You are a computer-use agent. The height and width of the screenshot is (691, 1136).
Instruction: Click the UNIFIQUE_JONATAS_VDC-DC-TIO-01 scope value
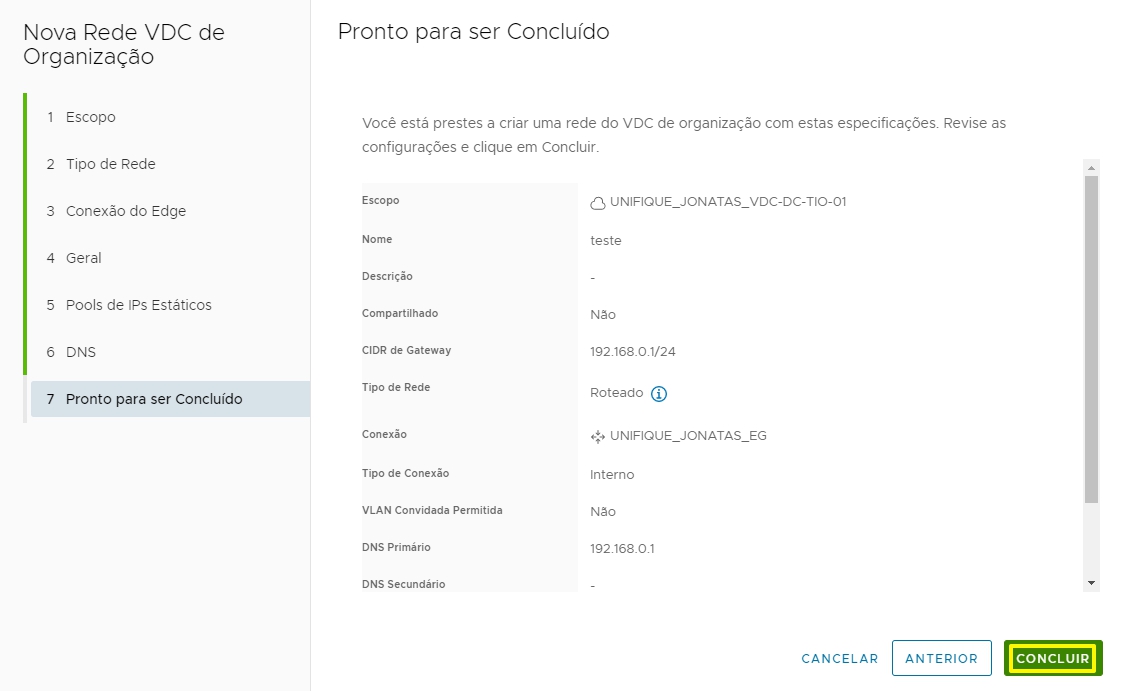(727, 202)
